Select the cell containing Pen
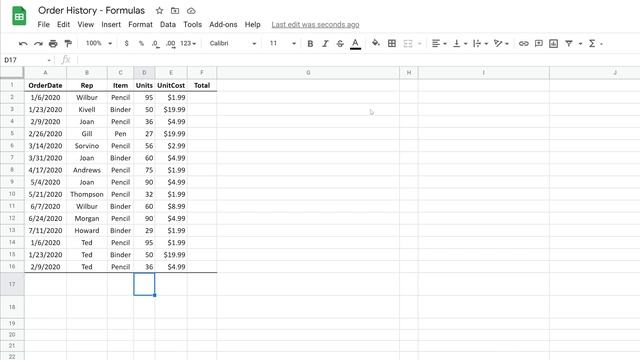 pos(120,134)
